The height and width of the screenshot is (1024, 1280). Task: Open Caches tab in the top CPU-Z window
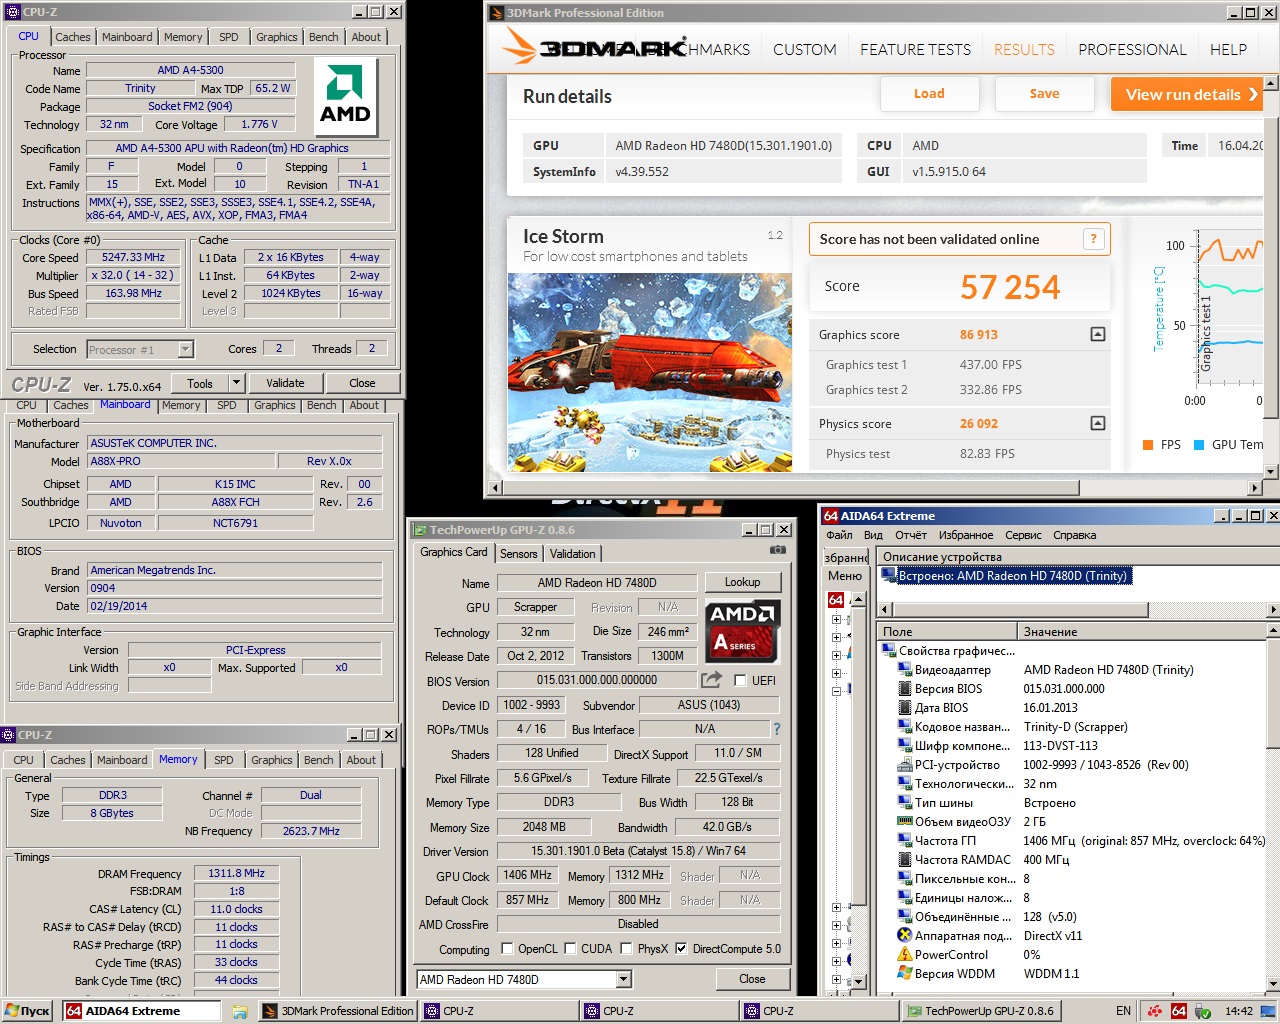[x=73, y=37]
